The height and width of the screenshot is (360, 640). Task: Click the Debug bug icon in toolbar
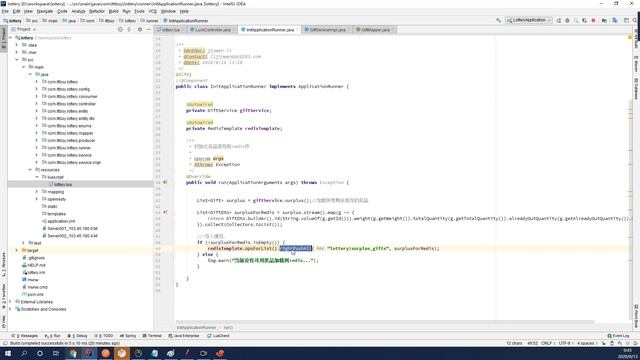tap(567, 20)
